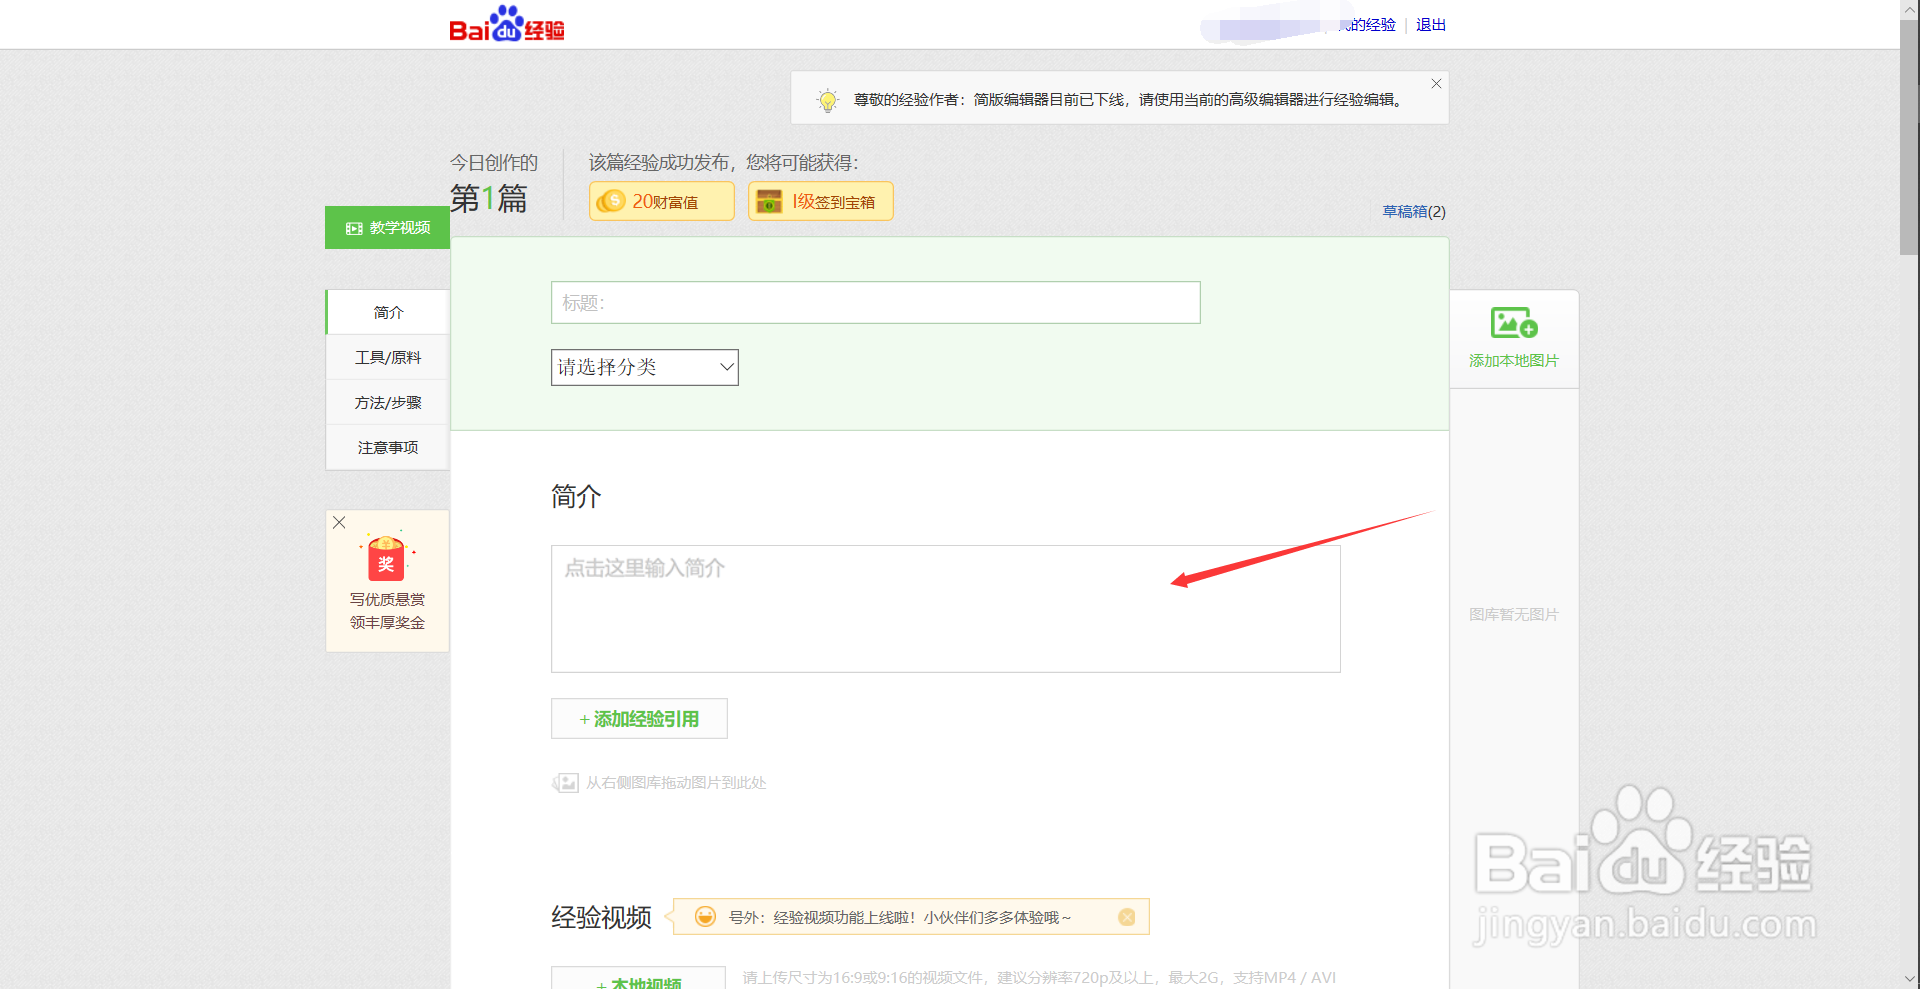Open the 请选择分类 category dropdown

(x=644, y=367)
